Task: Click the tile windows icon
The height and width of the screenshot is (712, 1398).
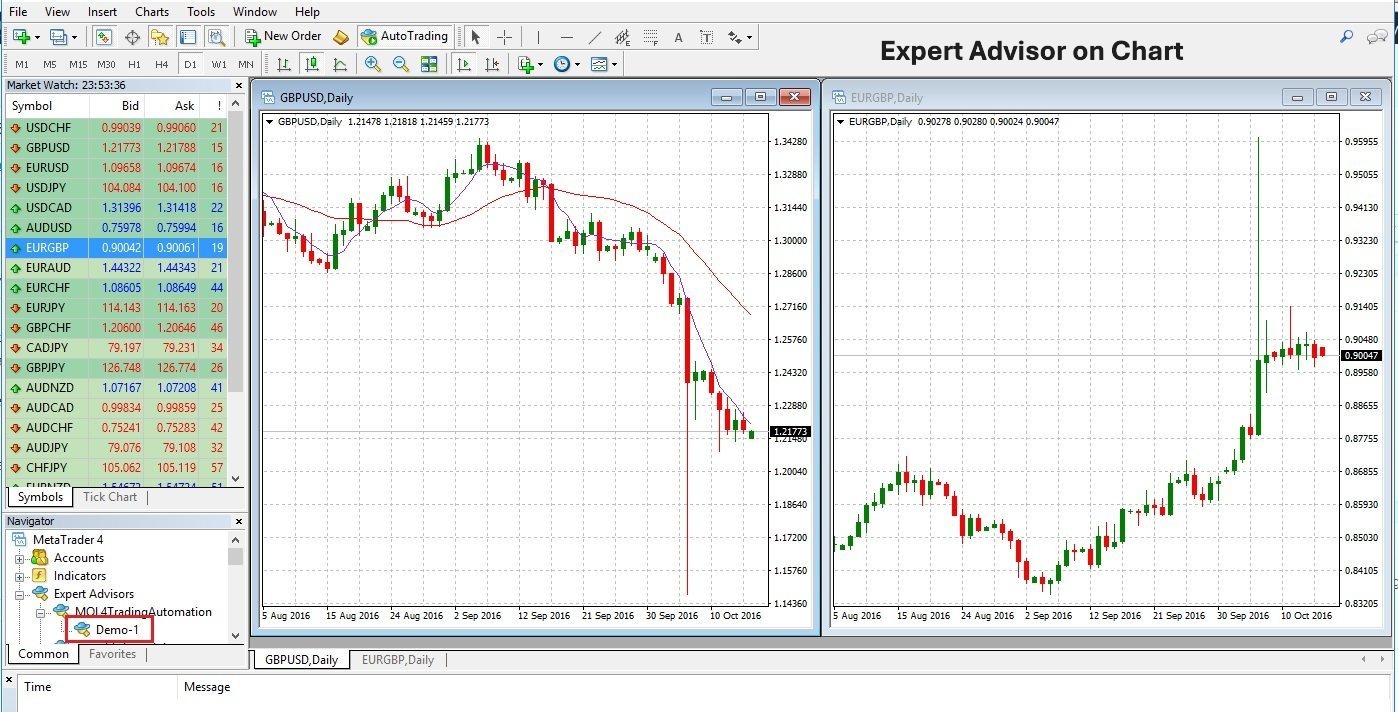Action: 429,64
